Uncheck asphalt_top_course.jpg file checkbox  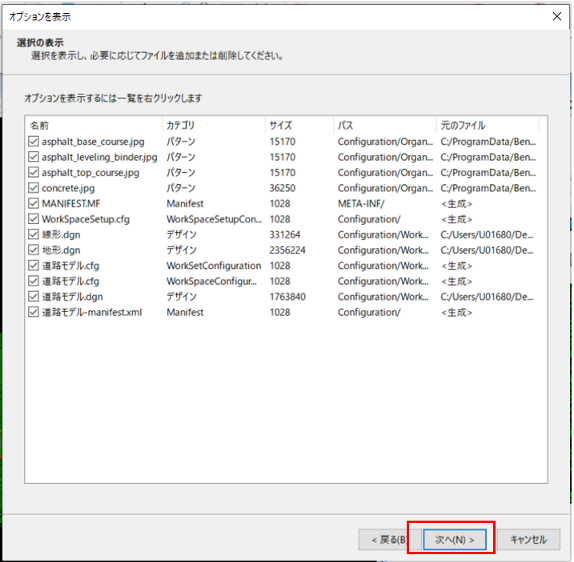coord(33,172)
